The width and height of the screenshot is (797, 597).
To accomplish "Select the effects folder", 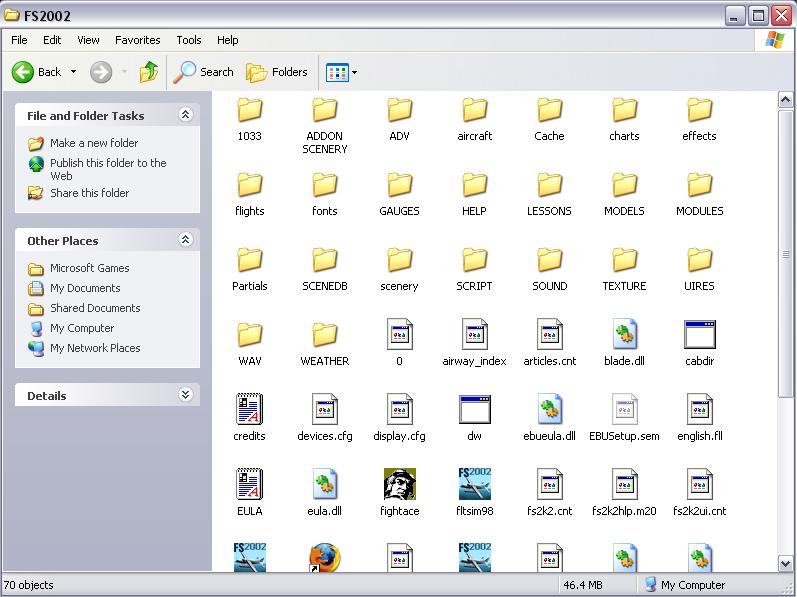I will click(x=699, y=120).
